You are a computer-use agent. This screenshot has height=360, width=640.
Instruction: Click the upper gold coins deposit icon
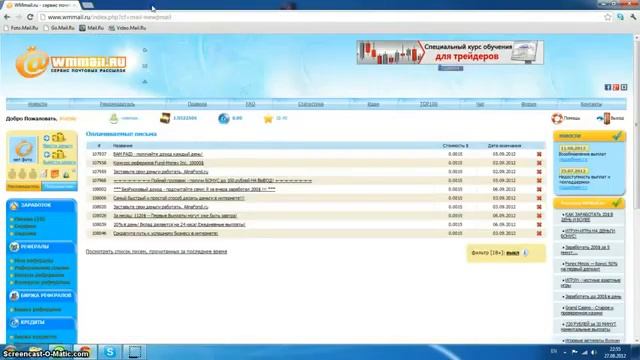tap(58, 138)
